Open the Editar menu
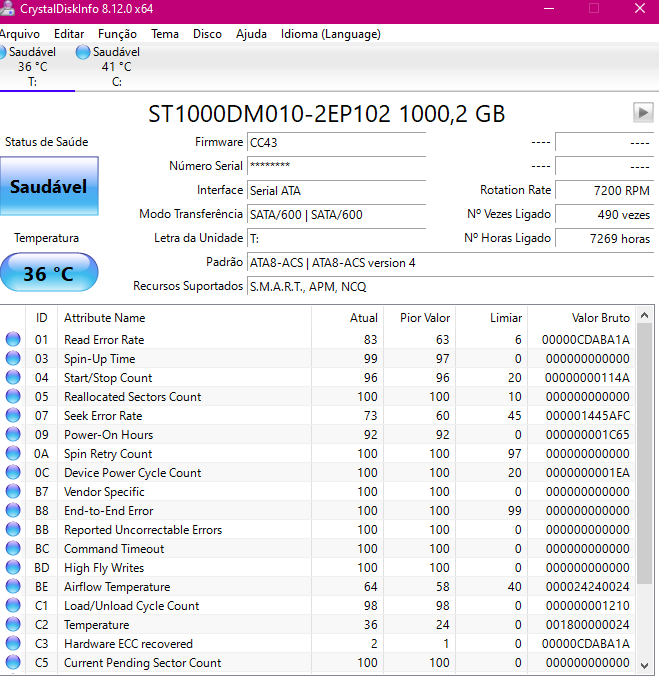The width and height of the screenshot is (659, 684). [69, 34]
